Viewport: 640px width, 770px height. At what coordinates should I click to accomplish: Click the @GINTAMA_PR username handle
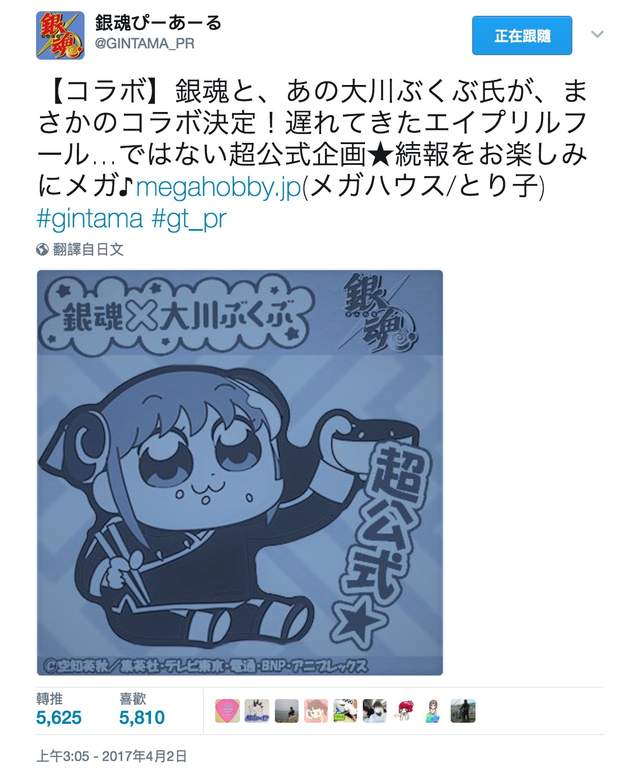click(144, 44)
